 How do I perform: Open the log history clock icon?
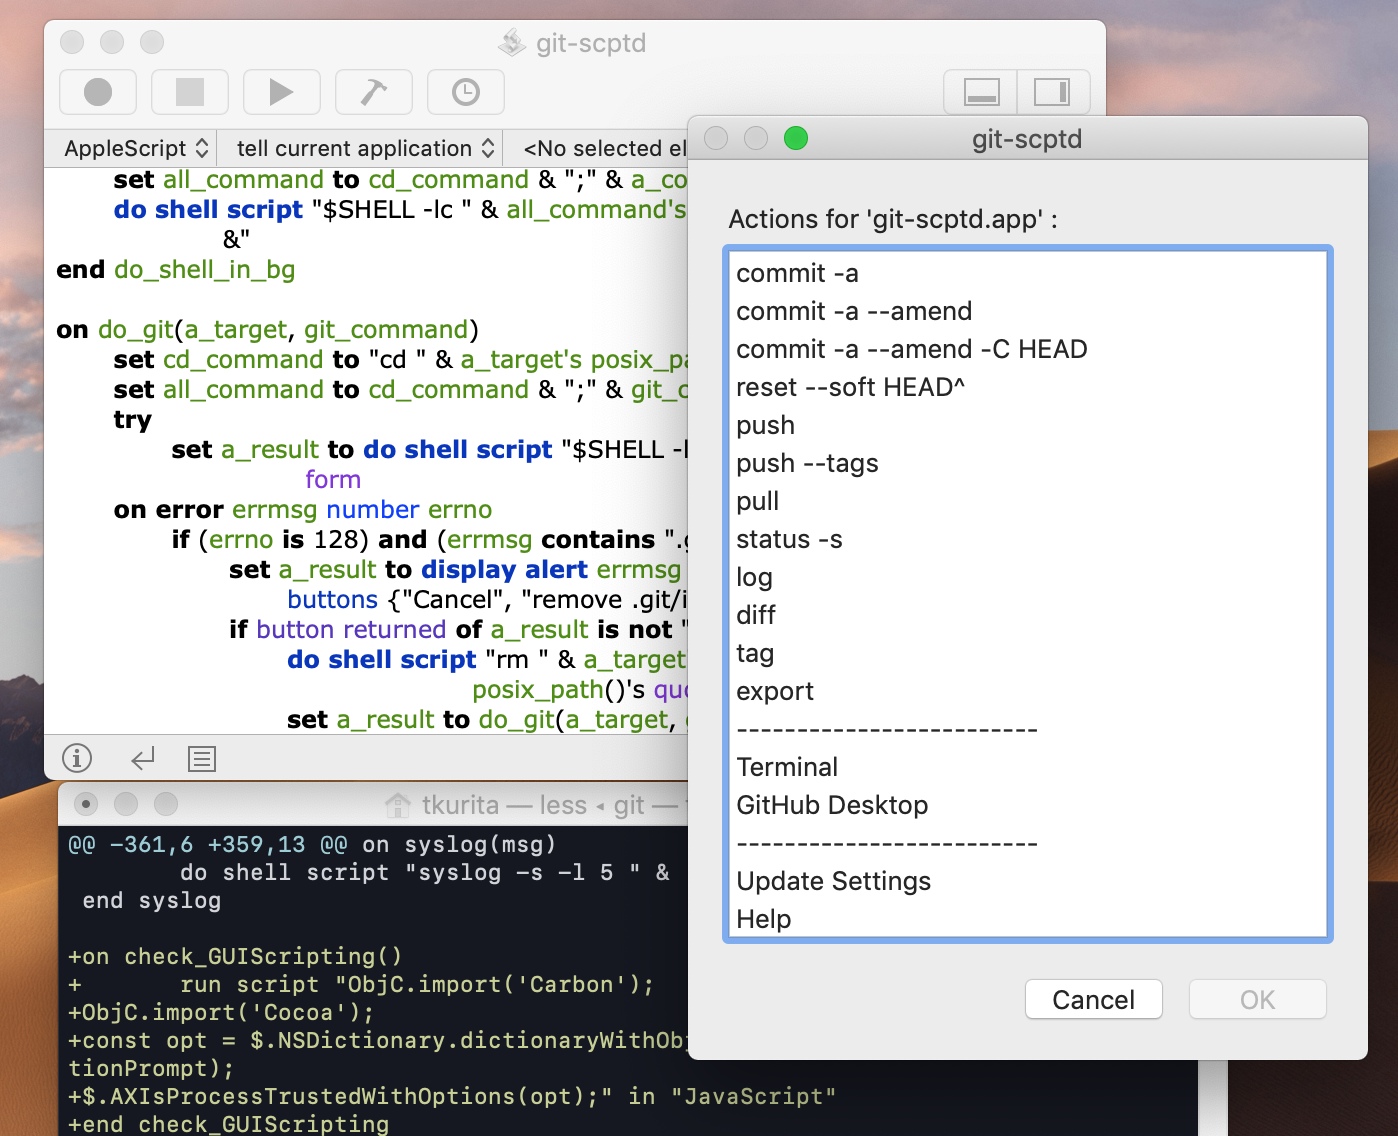point(465,92)
